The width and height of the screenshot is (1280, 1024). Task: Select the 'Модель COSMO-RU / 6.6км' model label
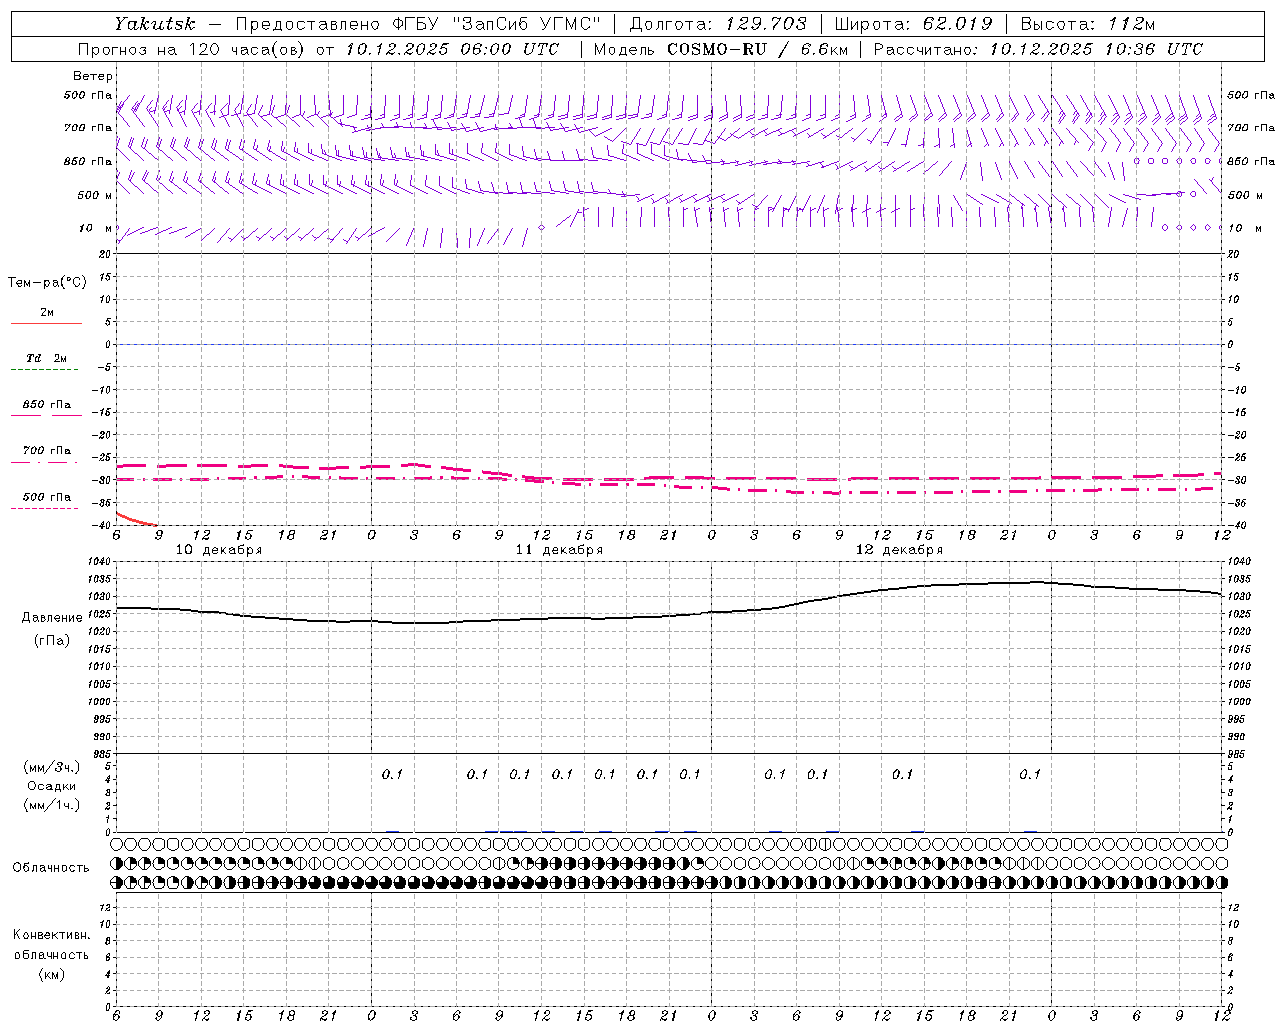point(720,49)
